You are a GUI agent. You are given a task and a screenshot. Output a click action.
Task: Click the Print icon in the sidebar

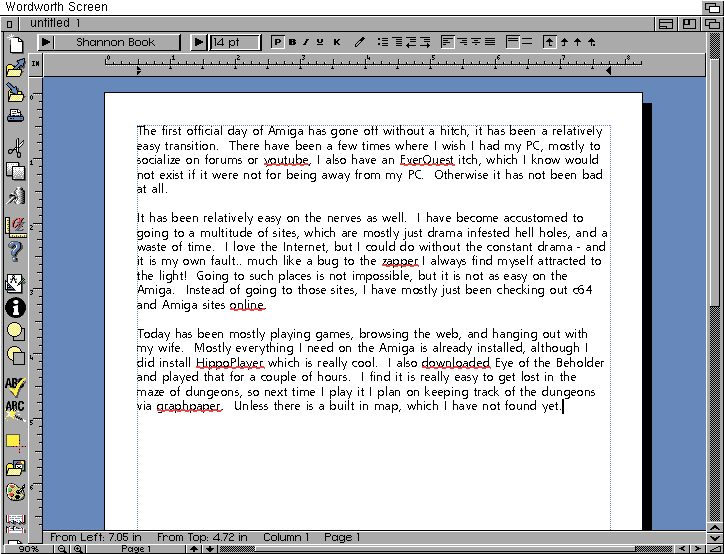15,115
